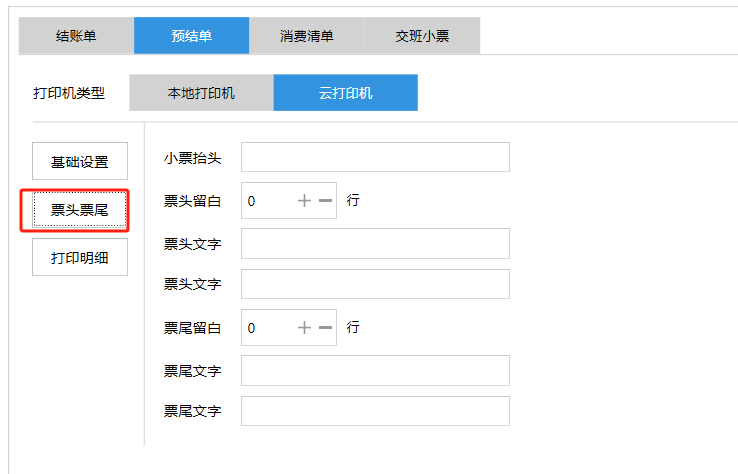Open the 基础设置 section
This screenshot has width=738, height=474.
pos(80,161)
